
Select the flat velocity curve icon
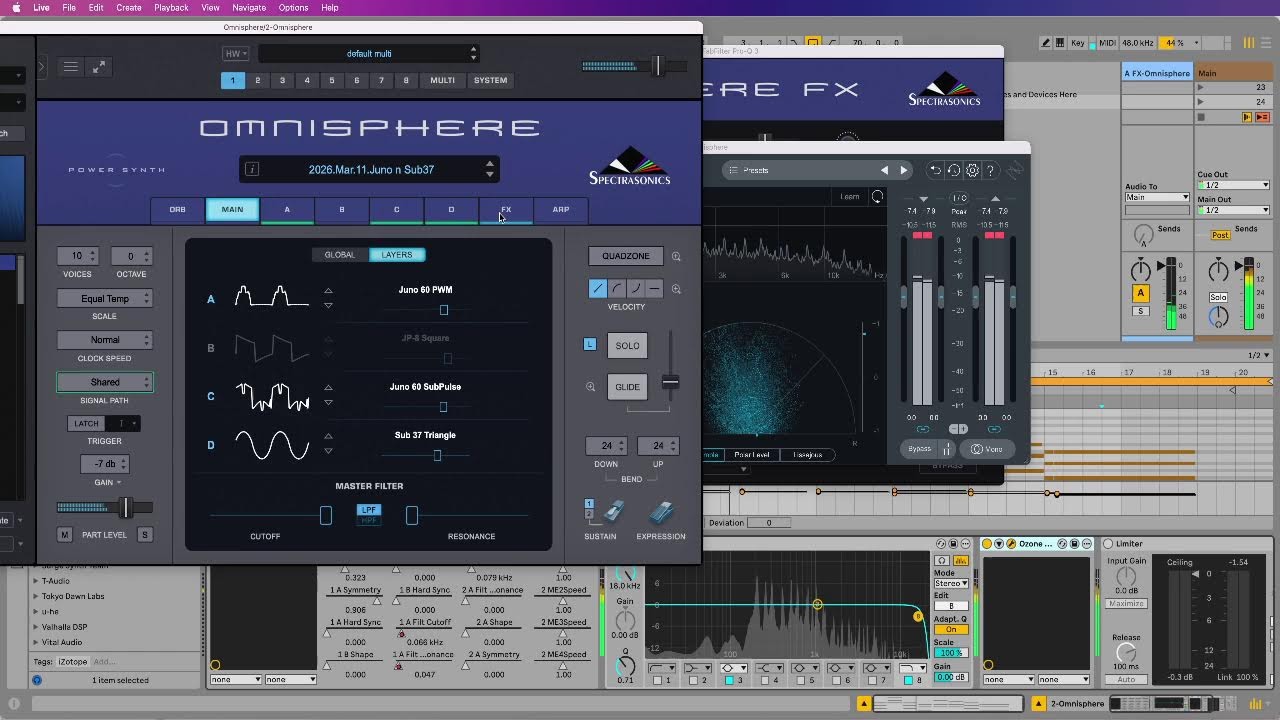click(x=654, y=289)
